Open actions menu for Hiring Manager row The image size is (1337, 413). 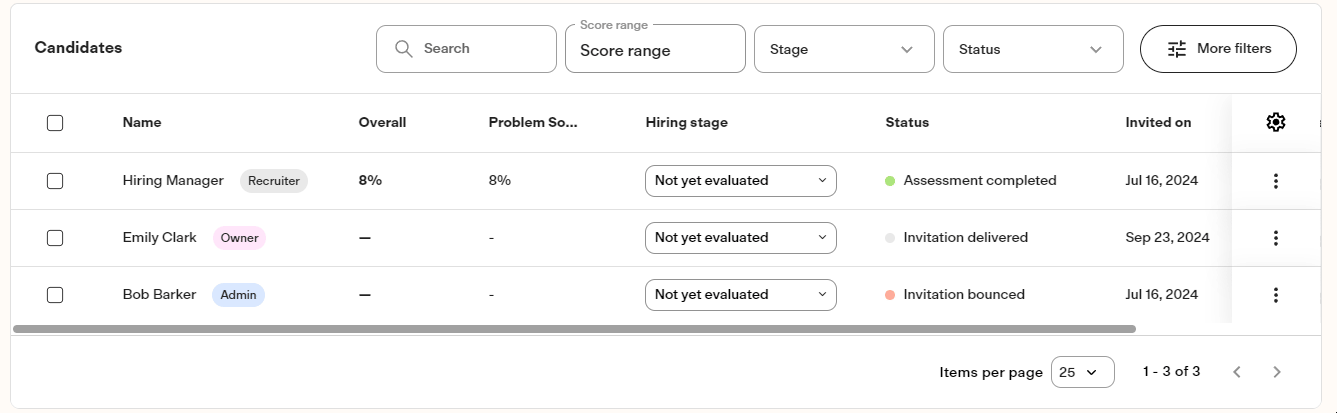click(x=1275, y=181)
